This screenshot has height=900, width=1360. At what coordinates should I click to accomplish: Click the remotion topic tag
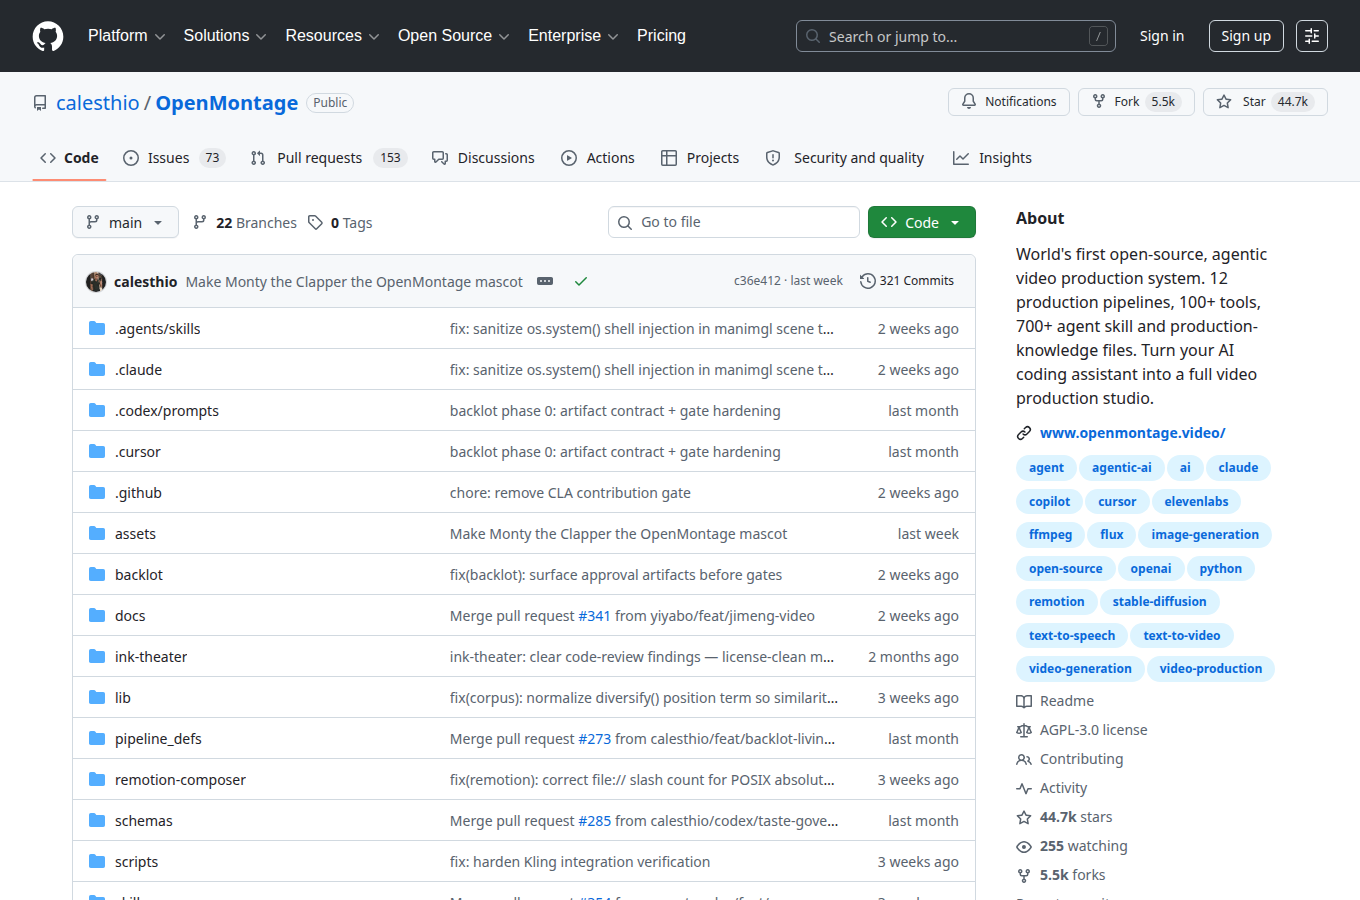pyautogui.click(x=1056, y=602)
